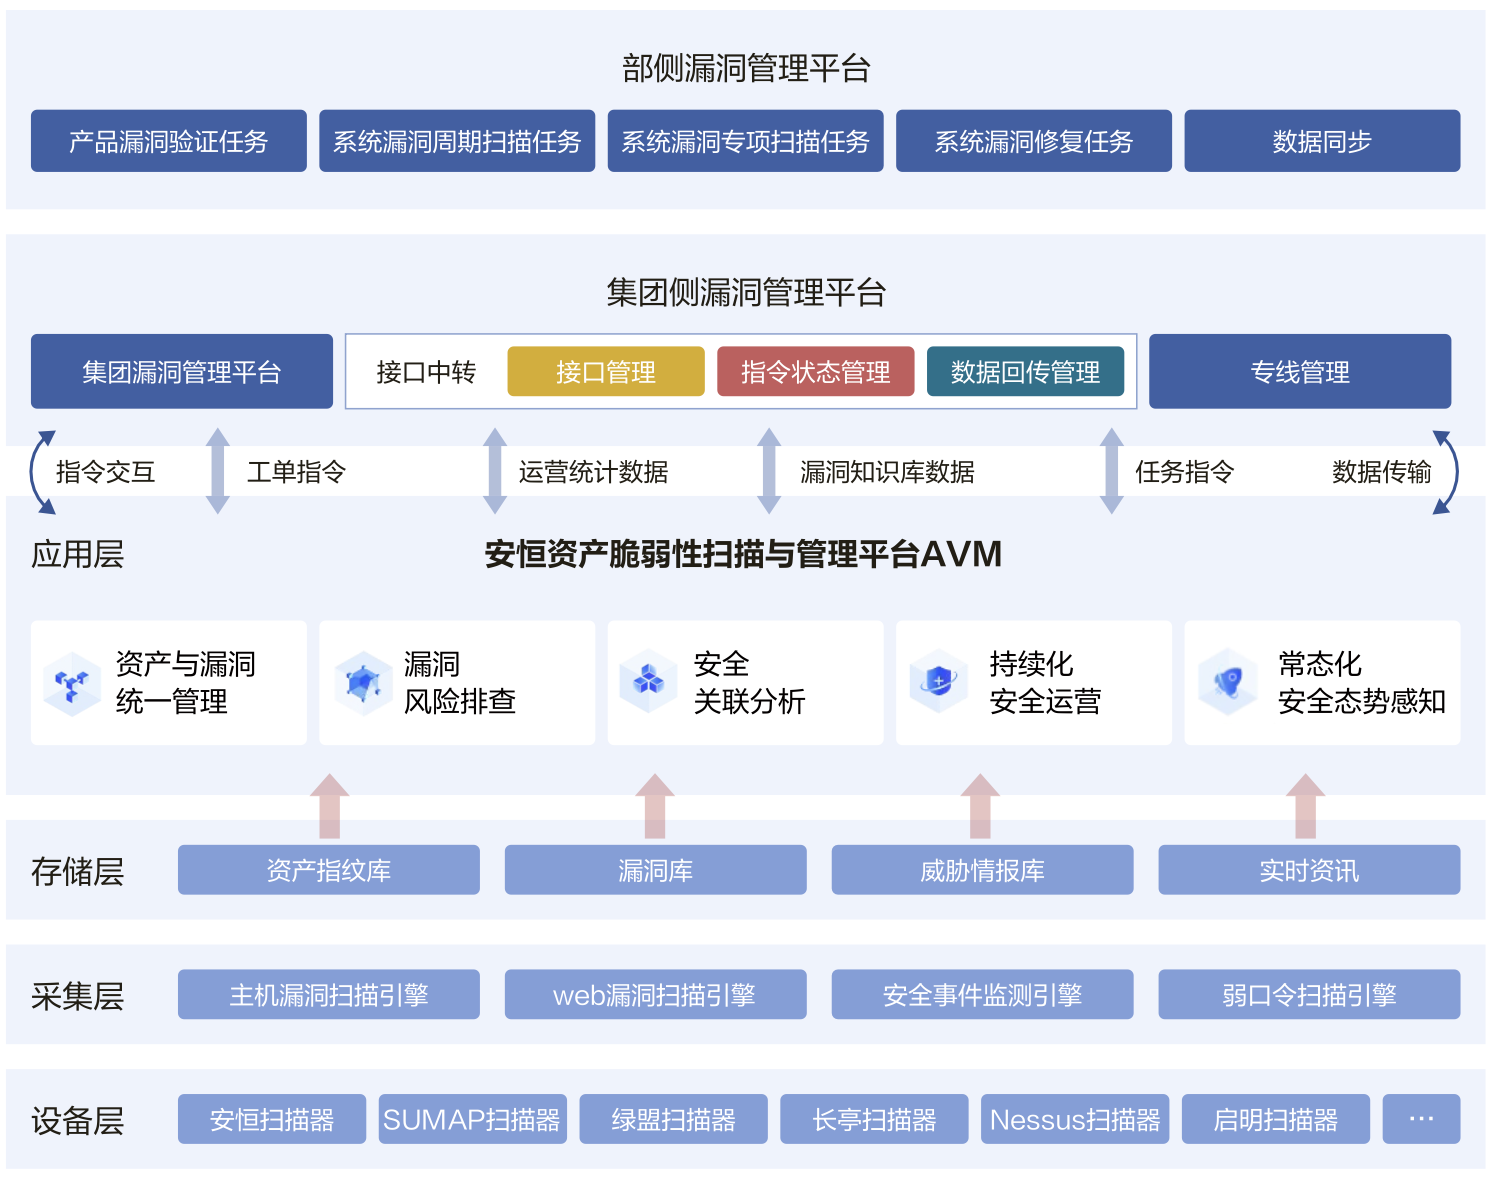Click the yellow 接口管理 block
Screen dimensions: 1496x1180
pyautogui.click(x=606, y=371)
